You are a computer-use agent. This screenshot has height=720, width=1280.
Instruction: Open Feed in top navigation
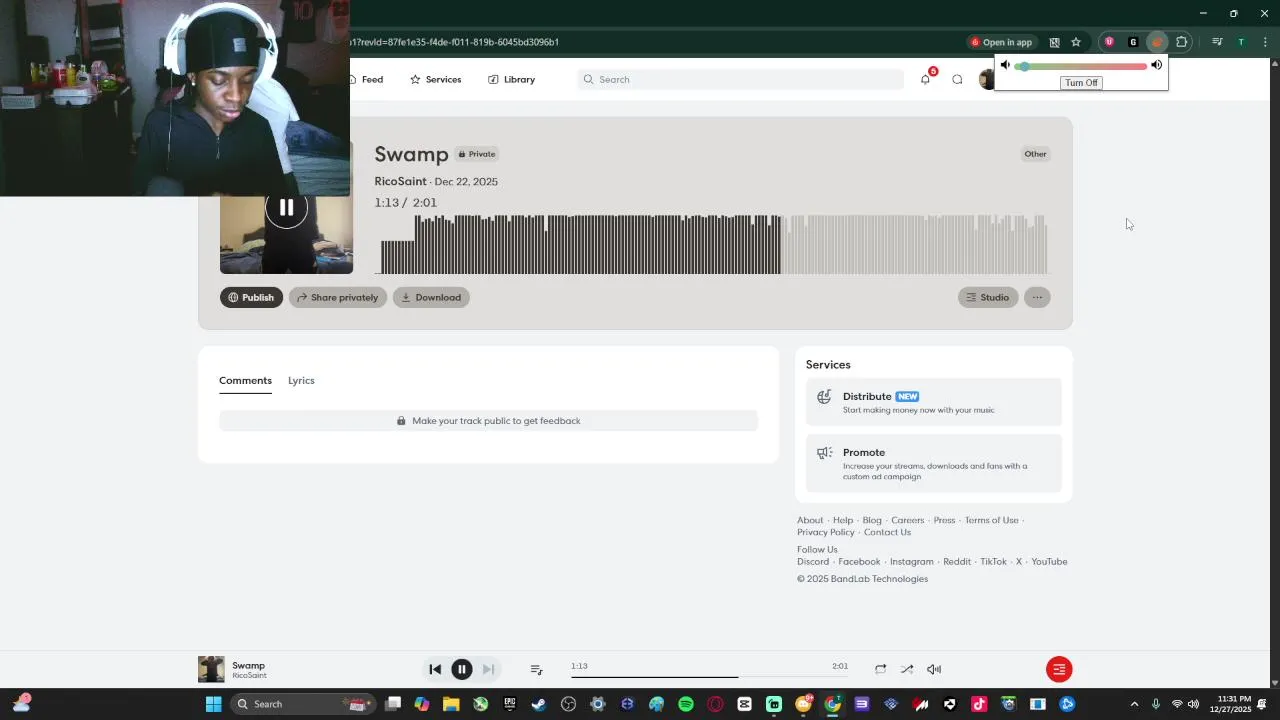click(367, 79)
